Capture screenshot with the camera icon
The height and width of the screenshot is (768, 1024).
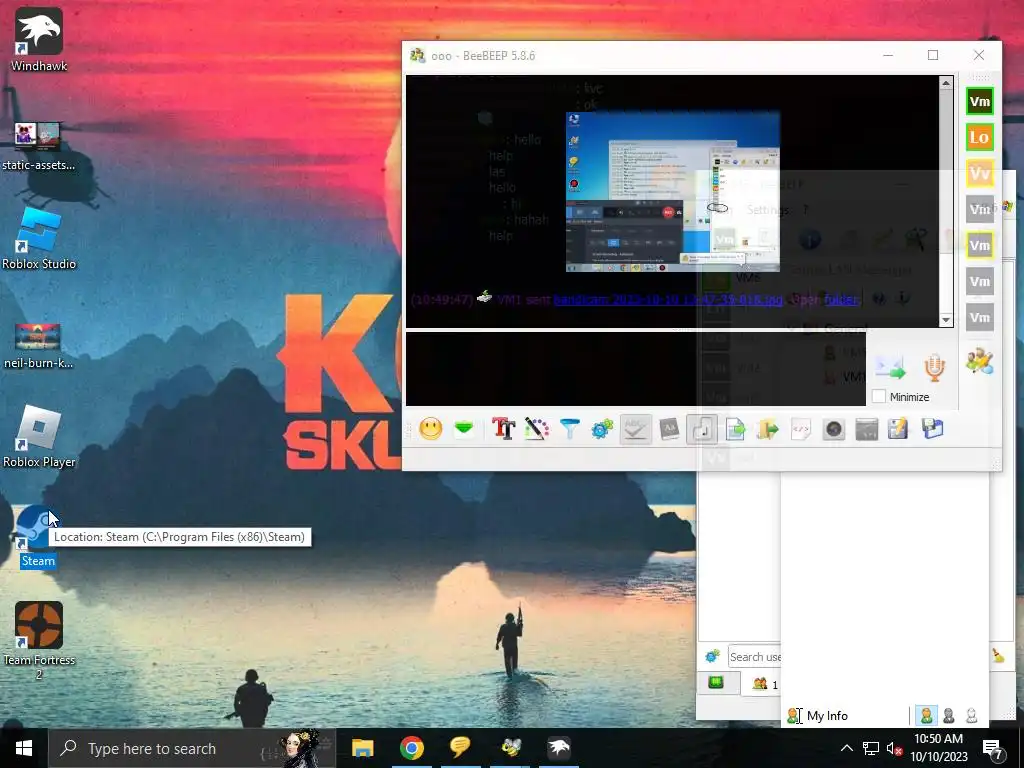(x=834, y=429)
